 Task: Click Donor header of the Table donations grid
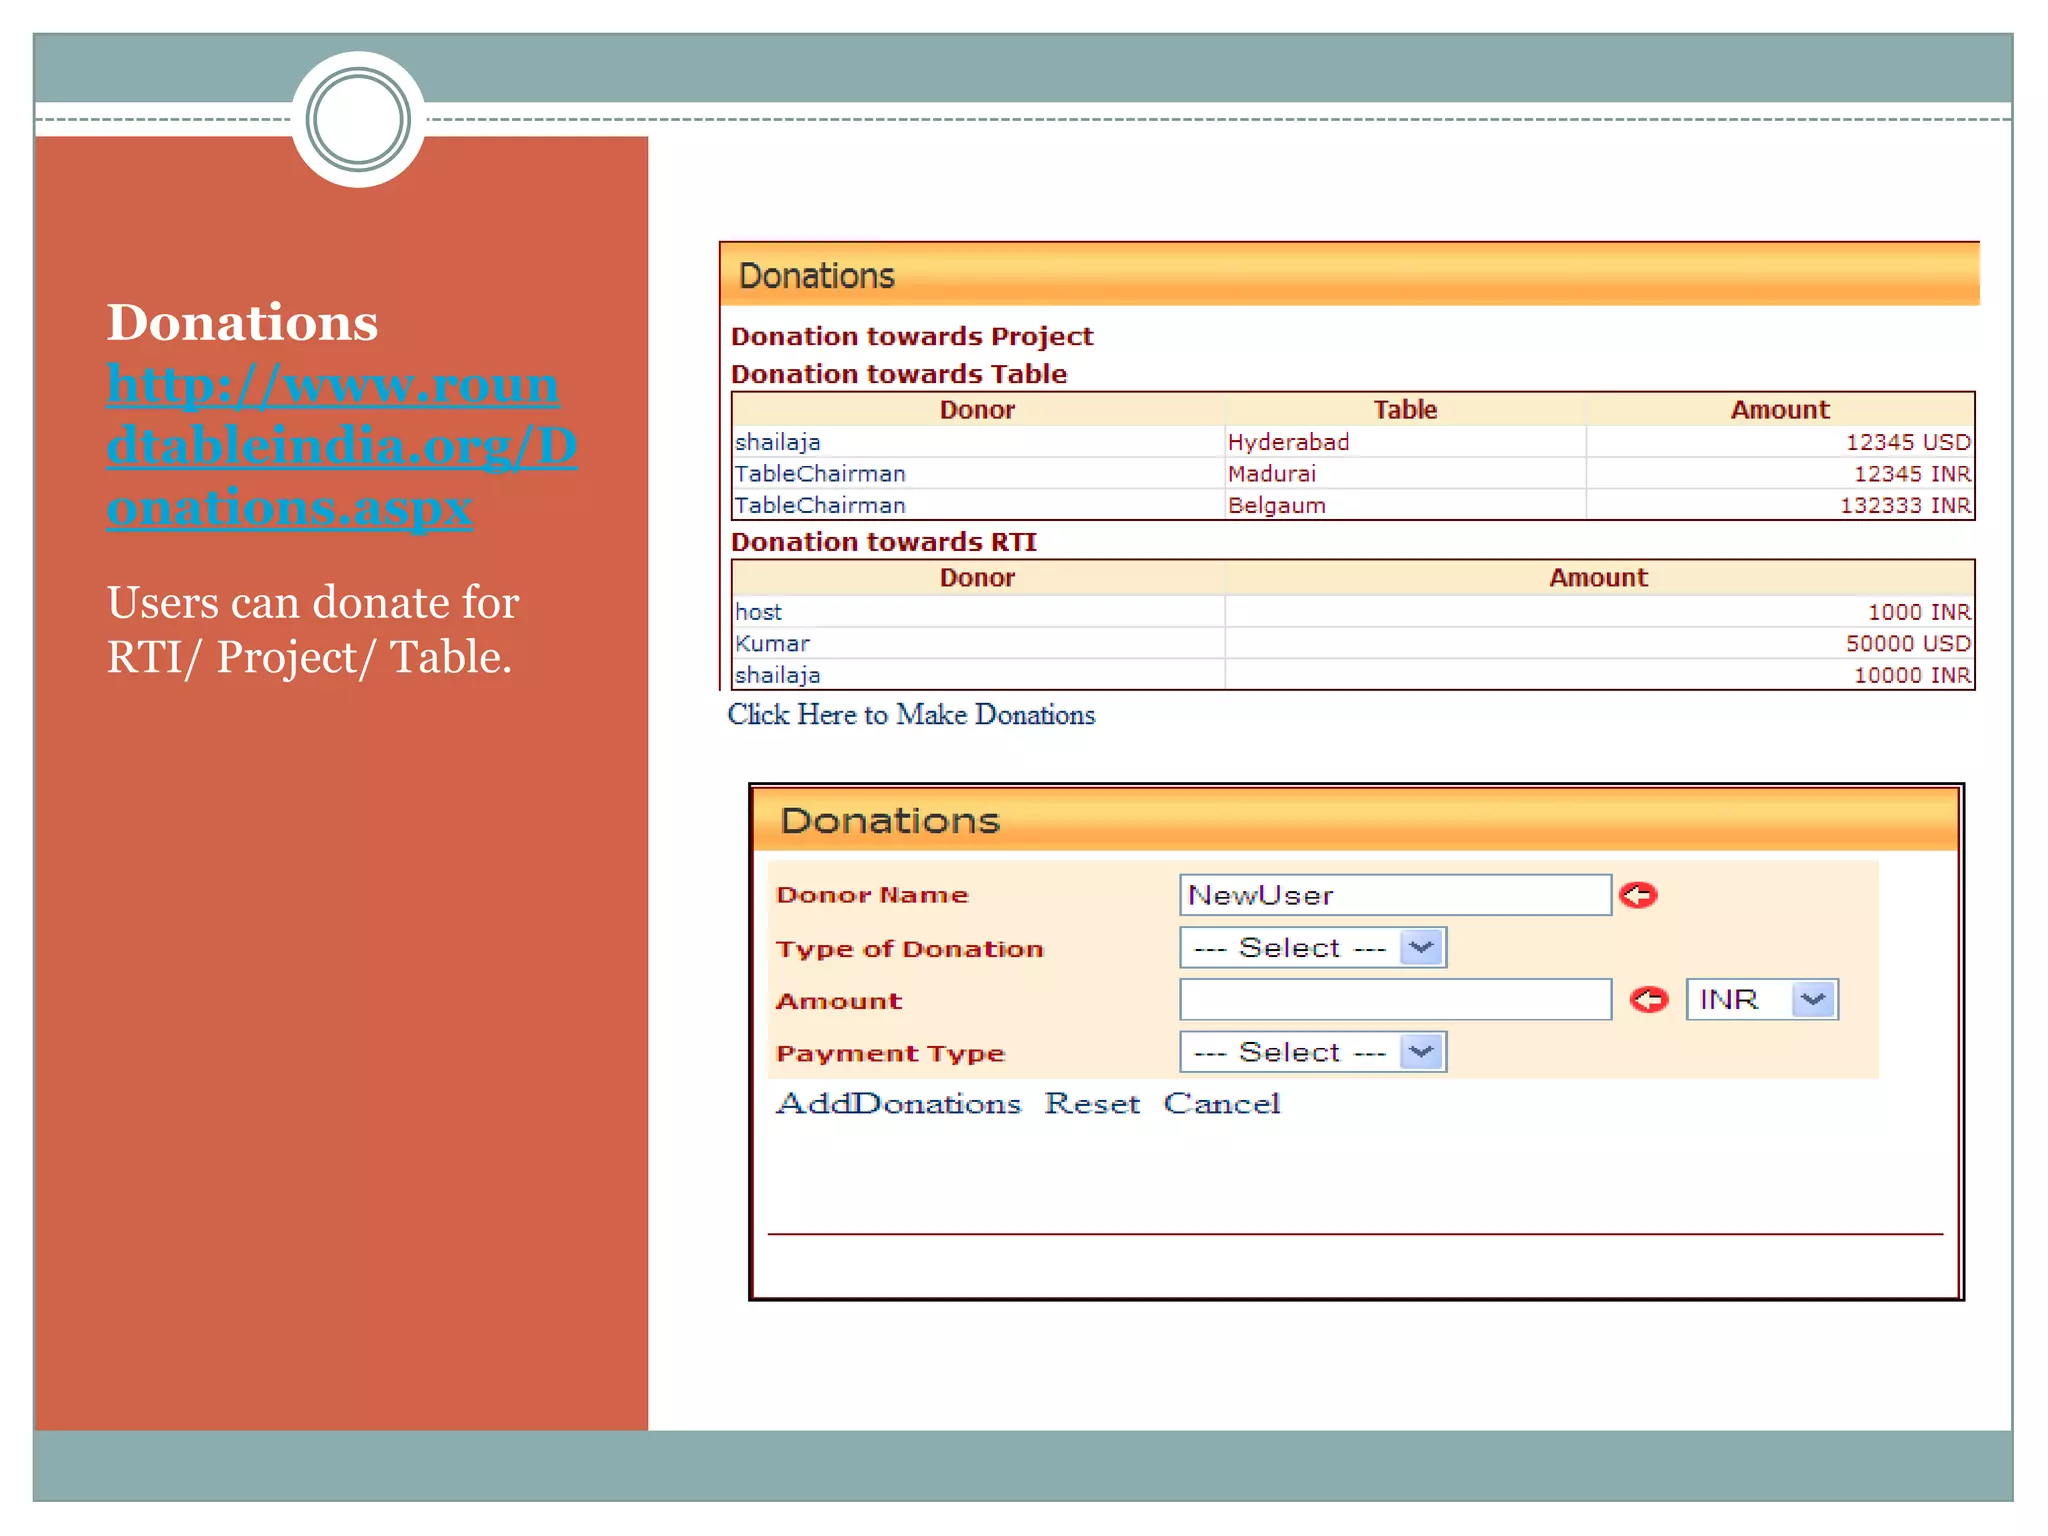(978, 410)
